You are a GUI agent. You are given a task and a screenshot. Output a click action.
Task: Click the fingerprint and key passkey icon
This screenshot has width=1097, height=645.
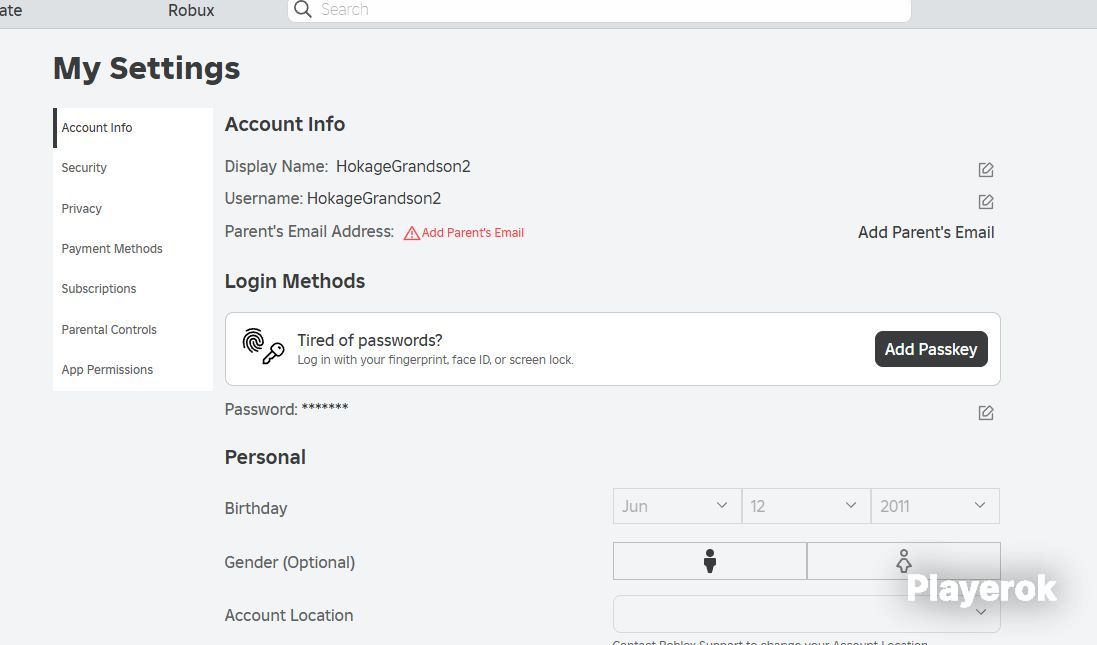[x=263, y=346]
